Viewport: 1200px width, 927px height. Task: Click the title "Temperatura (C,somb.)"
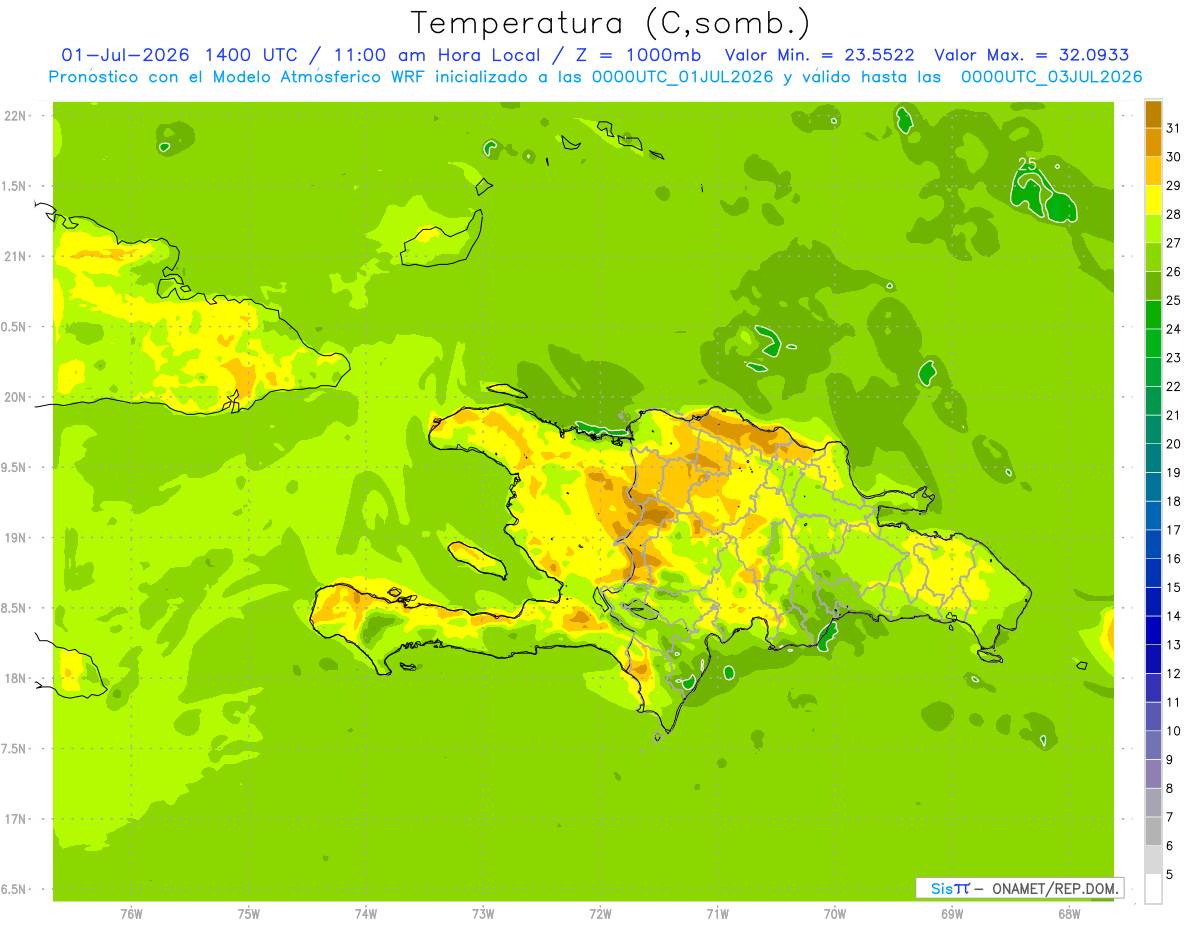(x=611, y=23)
